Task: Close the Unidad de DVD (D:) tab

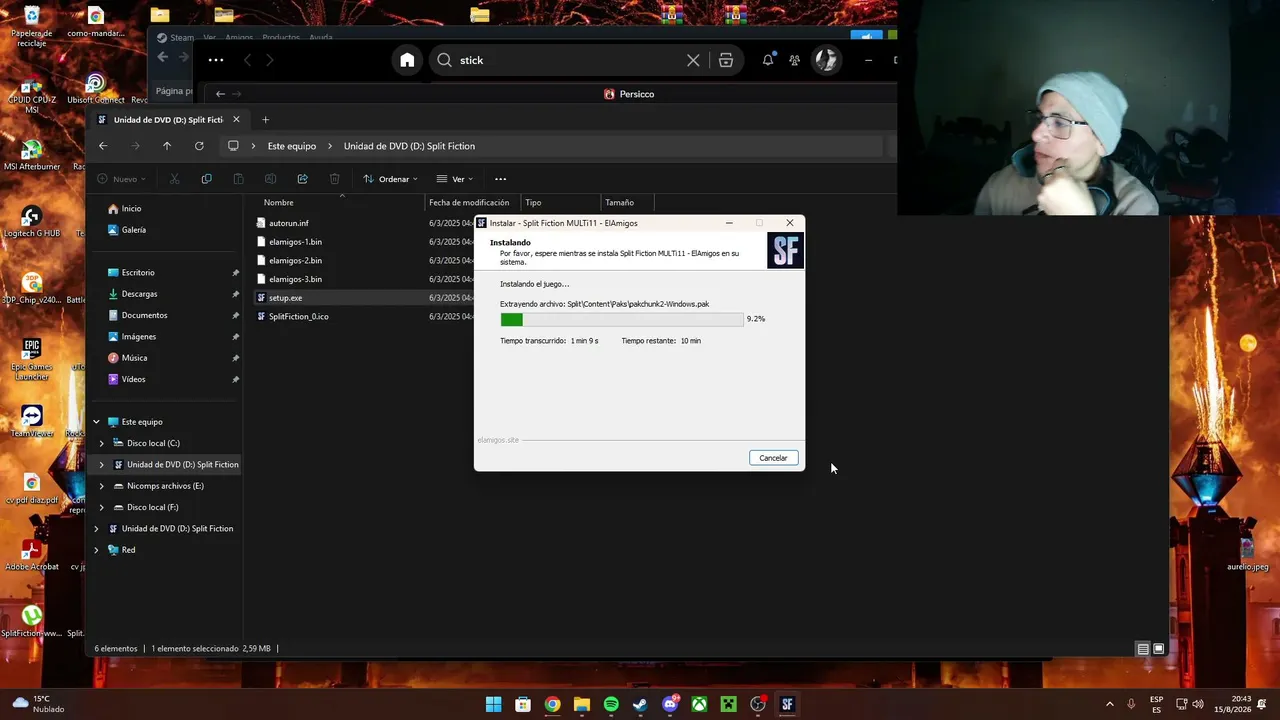Action: coord(236,120)
